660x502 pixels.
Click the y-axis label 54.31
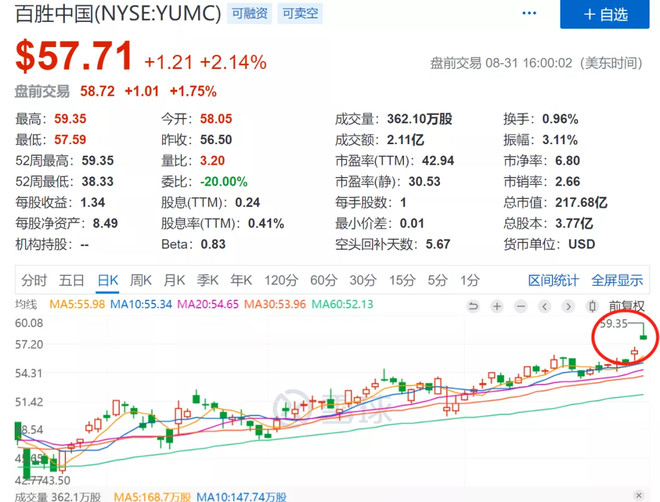tap(29, 373)
